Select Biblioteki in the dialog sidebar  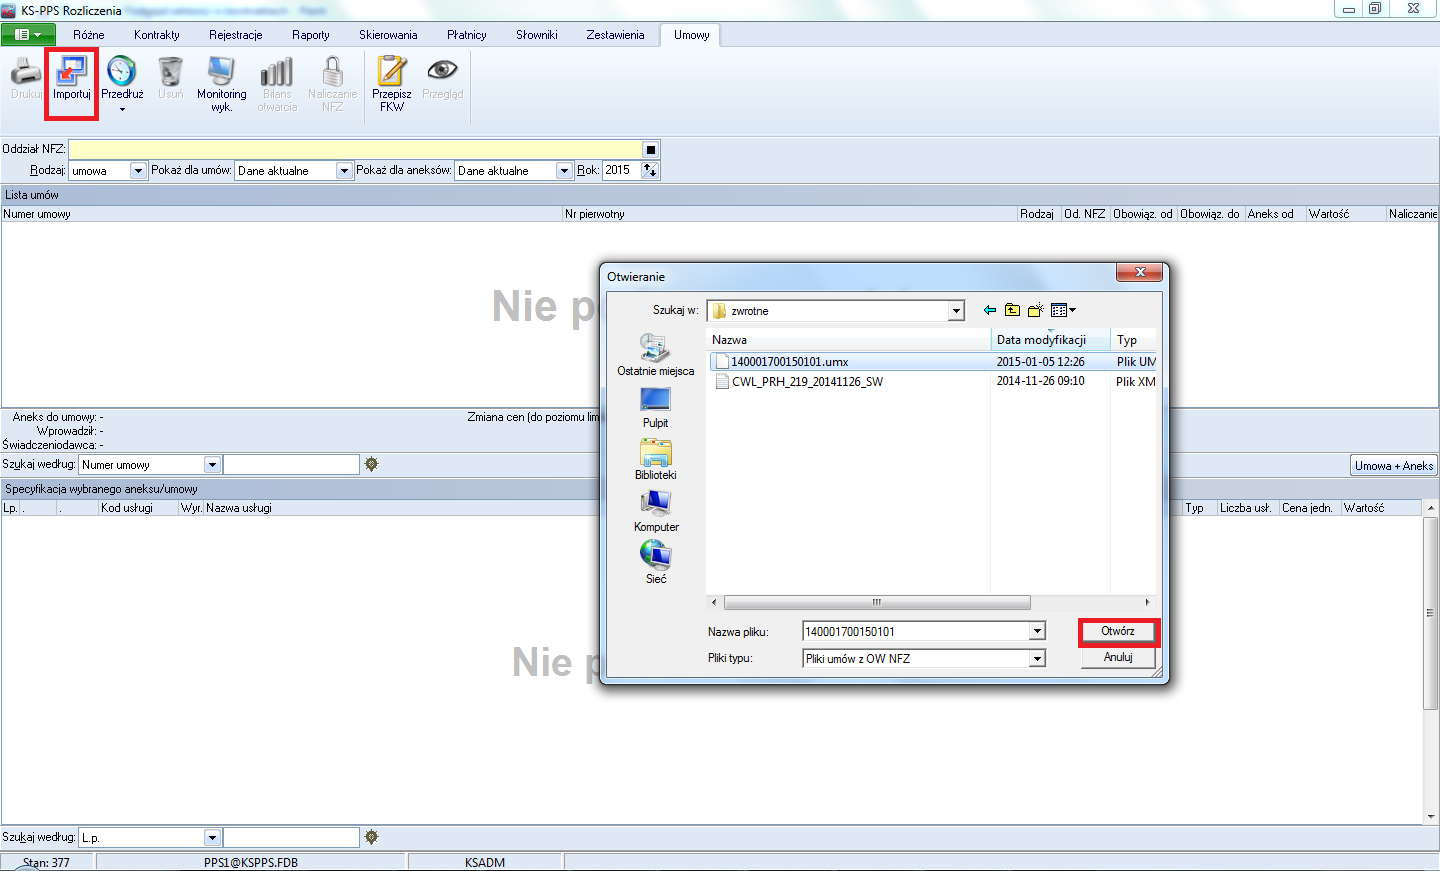tap(655, 460)
